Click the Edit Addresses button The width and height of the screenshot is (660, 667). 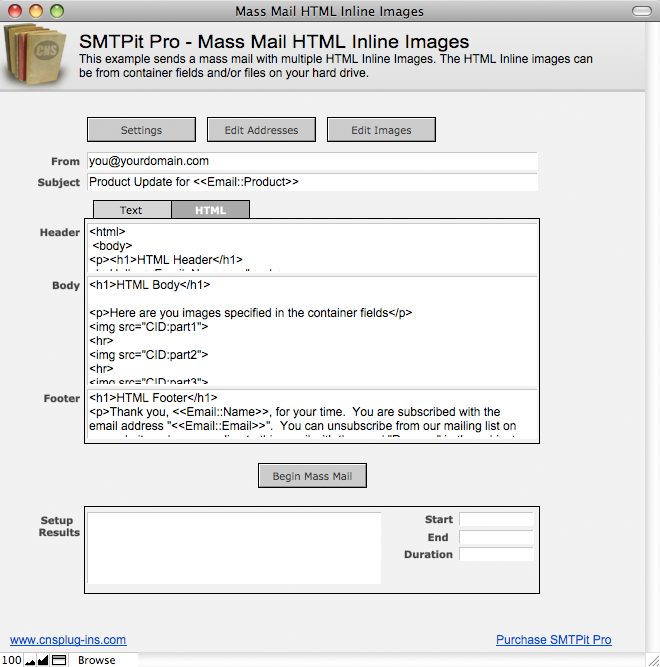[261, 130]
